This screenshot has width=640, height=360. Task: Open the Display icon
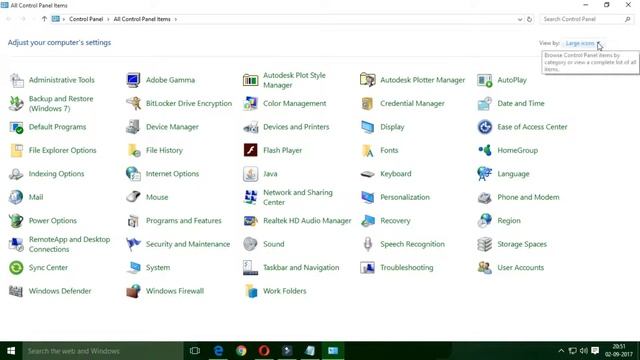pos(368,127)
